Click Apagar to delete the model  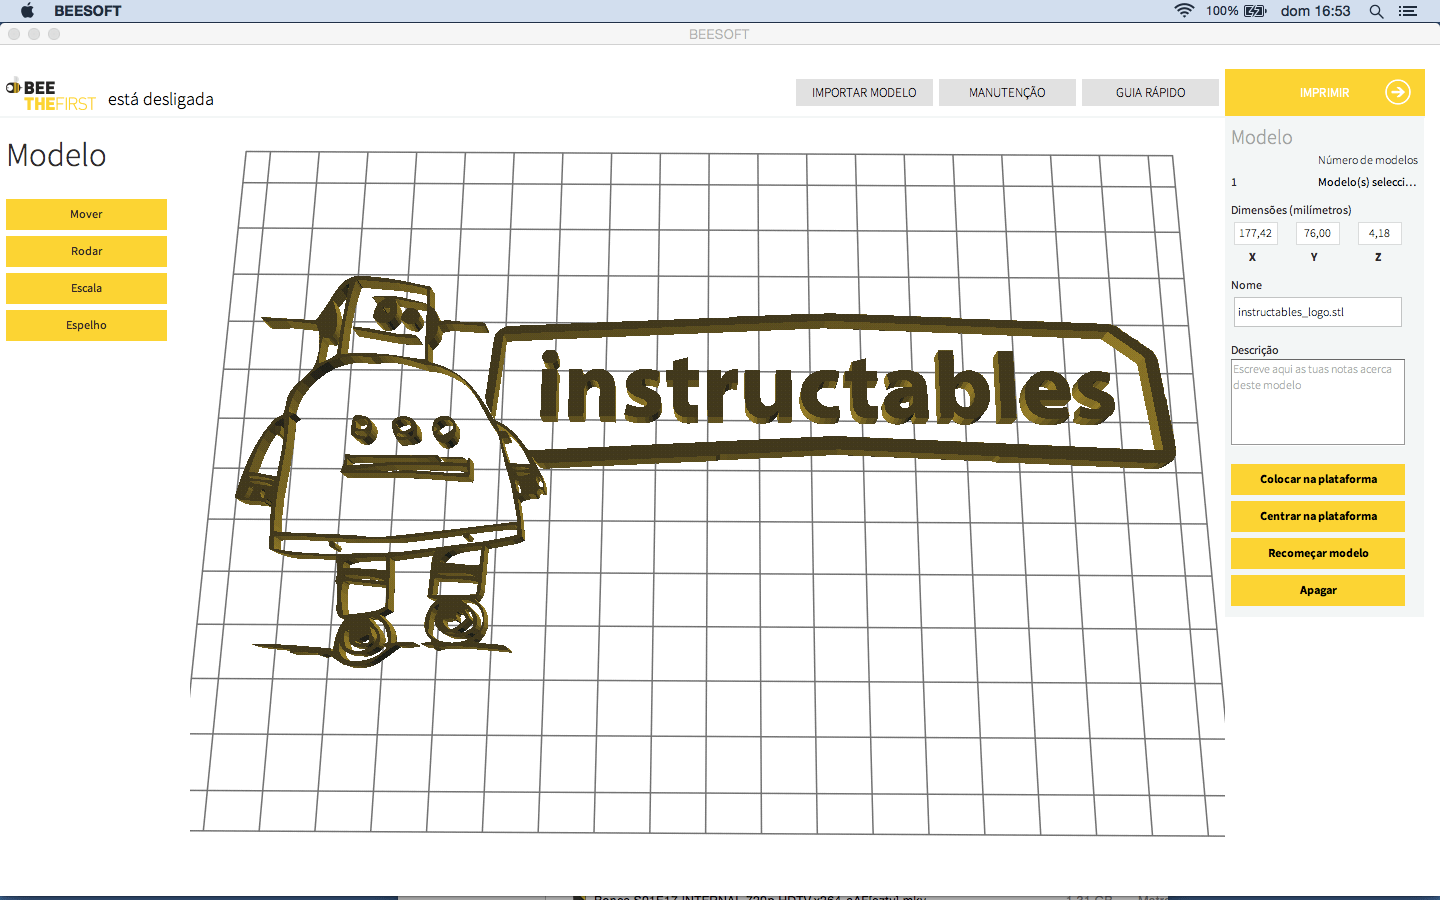point(1317,590)
